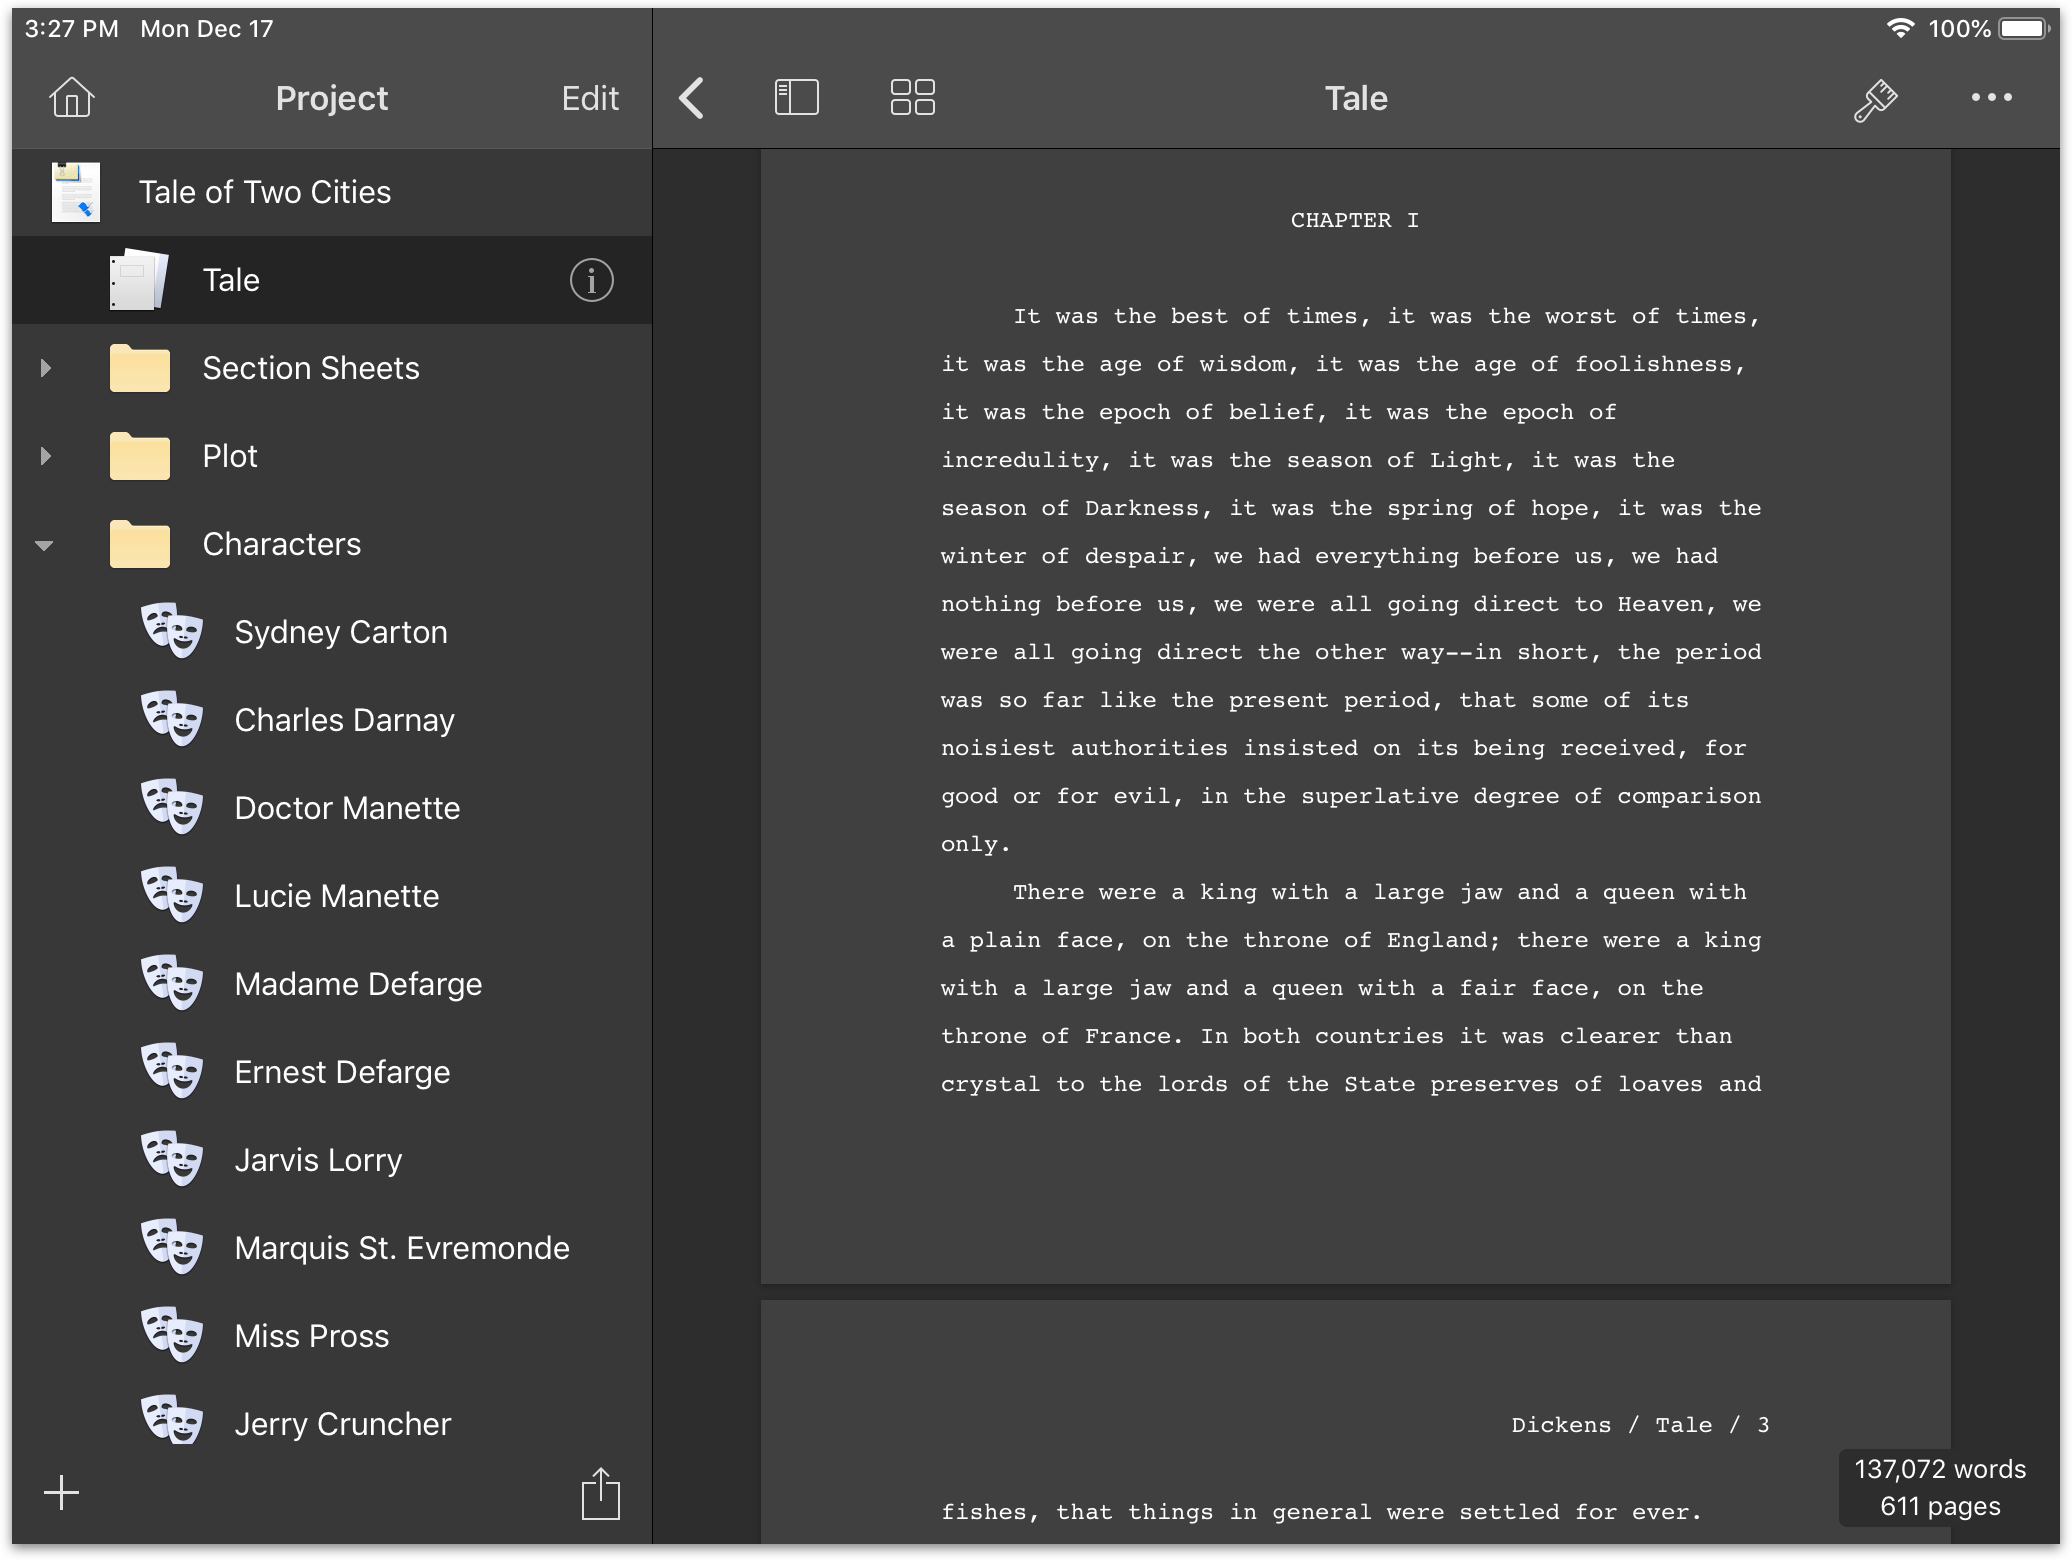Open Doctor Manette masks icon
Viewport: 2072px width, 1560px height.
tap(172, 807)
